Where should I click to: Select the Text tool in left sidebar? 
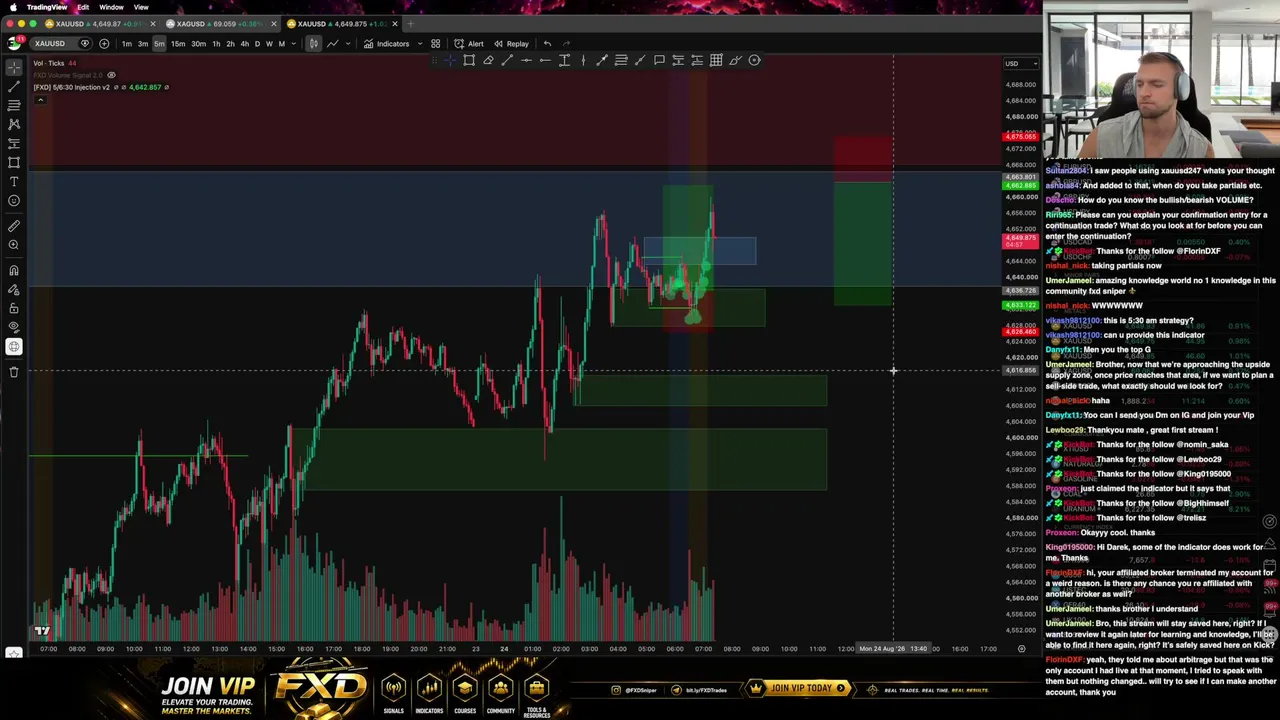pyautogui.click(x=14, y=181)
